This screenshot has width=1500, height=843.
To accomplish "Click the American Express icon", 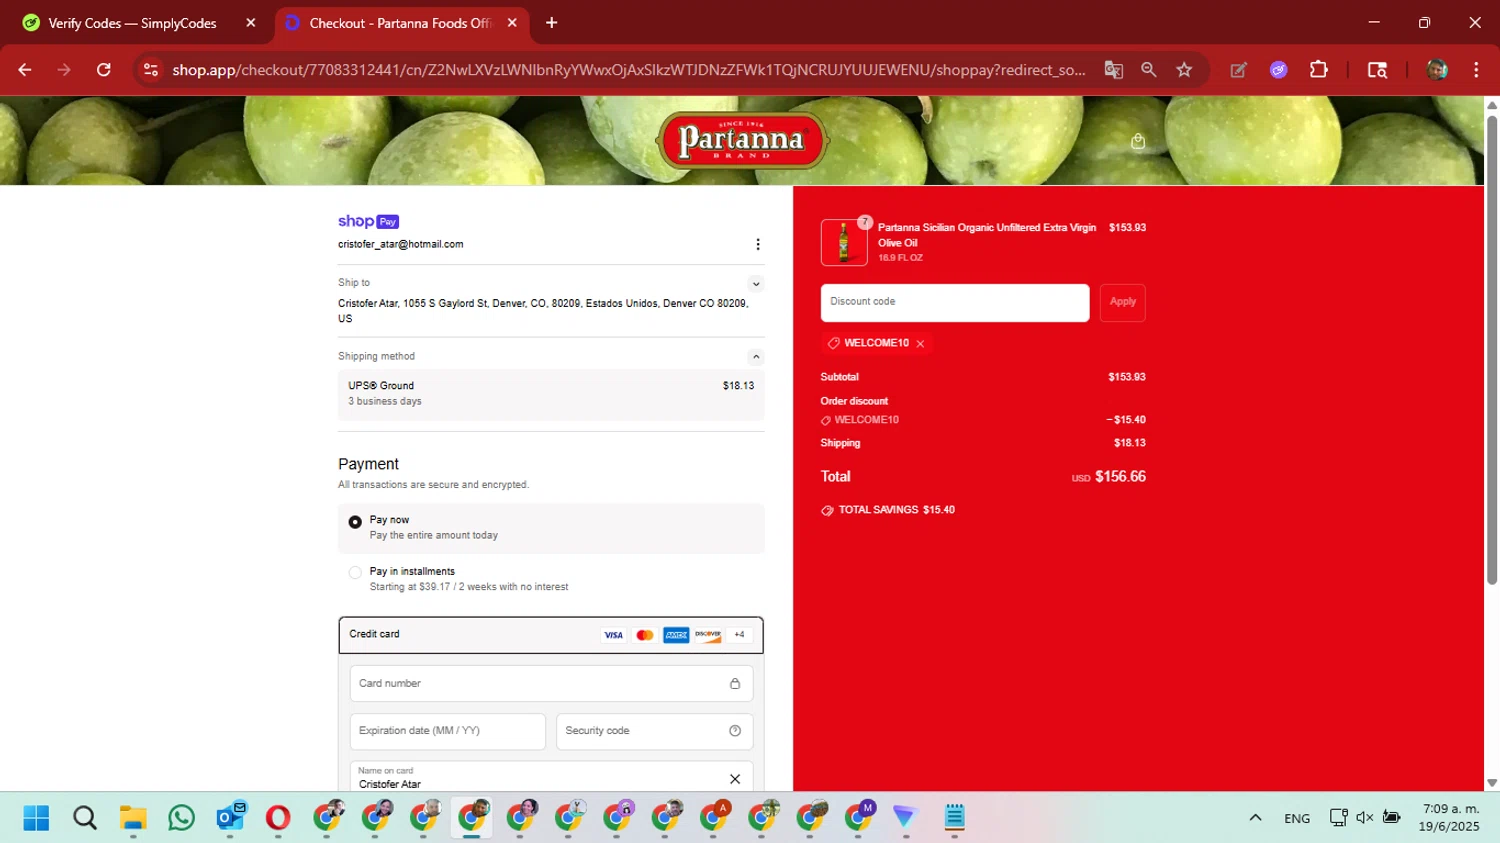I will [676, 635].
